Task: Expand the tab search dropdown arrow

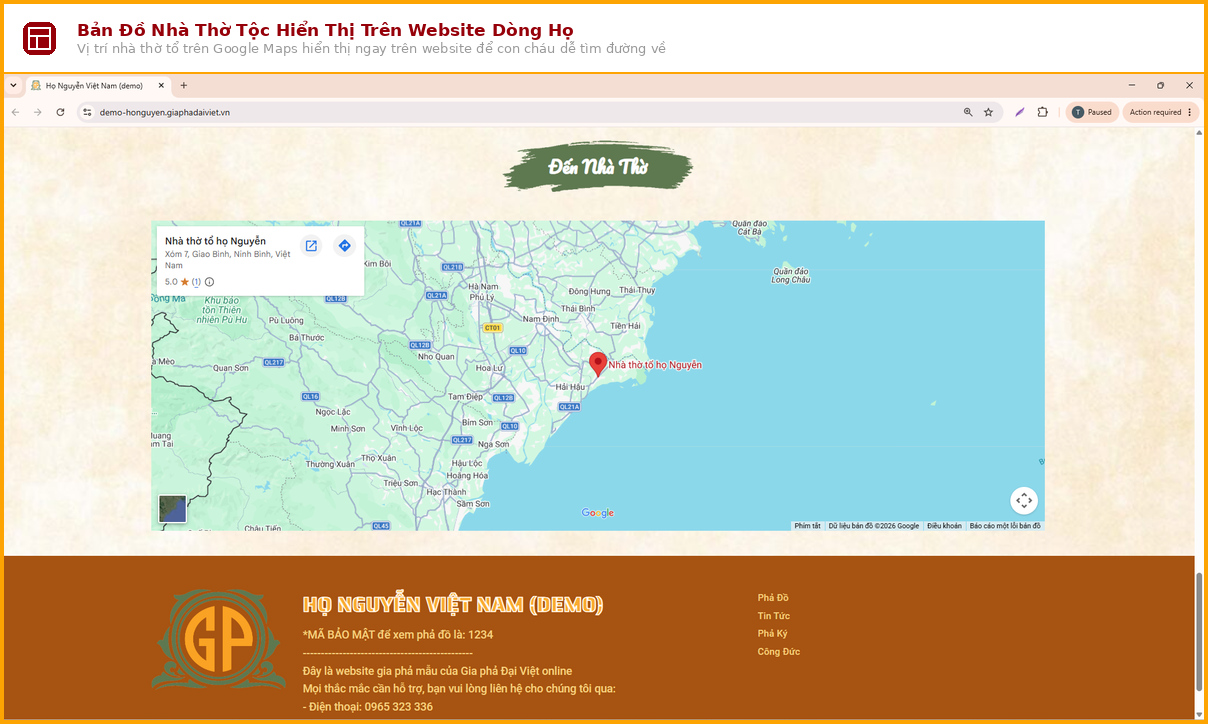Action: [x=14, y=86]
